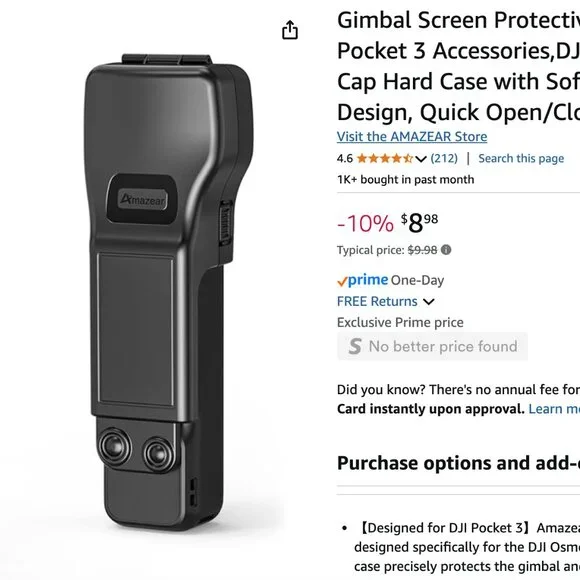Click the share icon above the product image
The width and height of the screenshot is (580, 580).
pos(290,30)
